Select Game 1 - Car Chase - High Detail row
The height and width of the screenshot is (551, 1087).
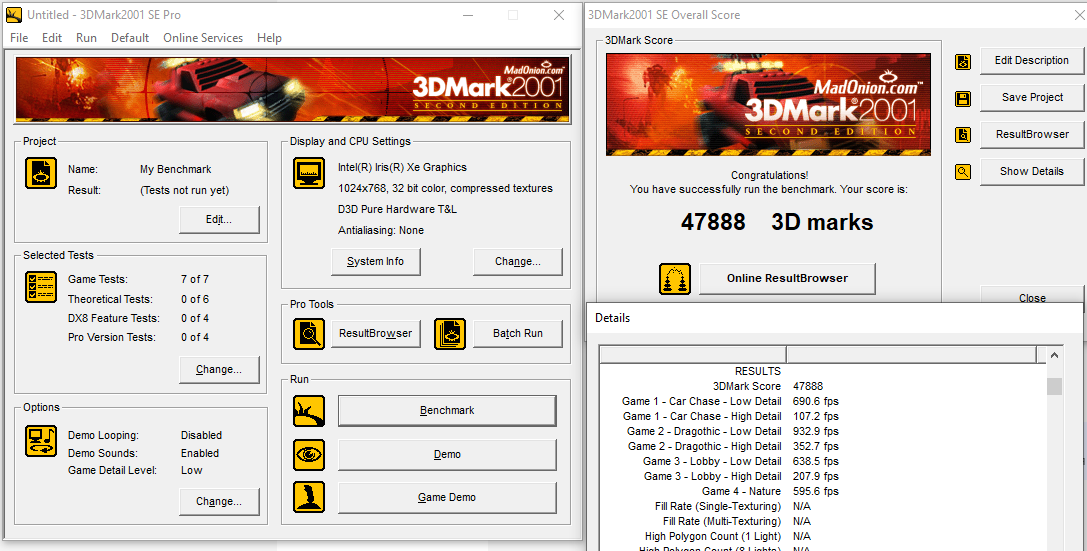(x=824, y=417)
